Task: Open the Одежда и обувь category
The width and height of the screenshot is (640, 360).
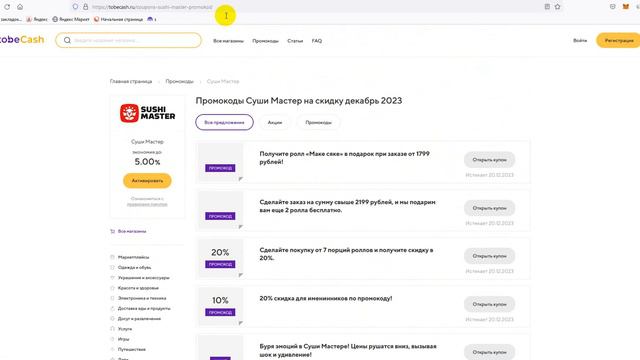Action: [134, 267]
